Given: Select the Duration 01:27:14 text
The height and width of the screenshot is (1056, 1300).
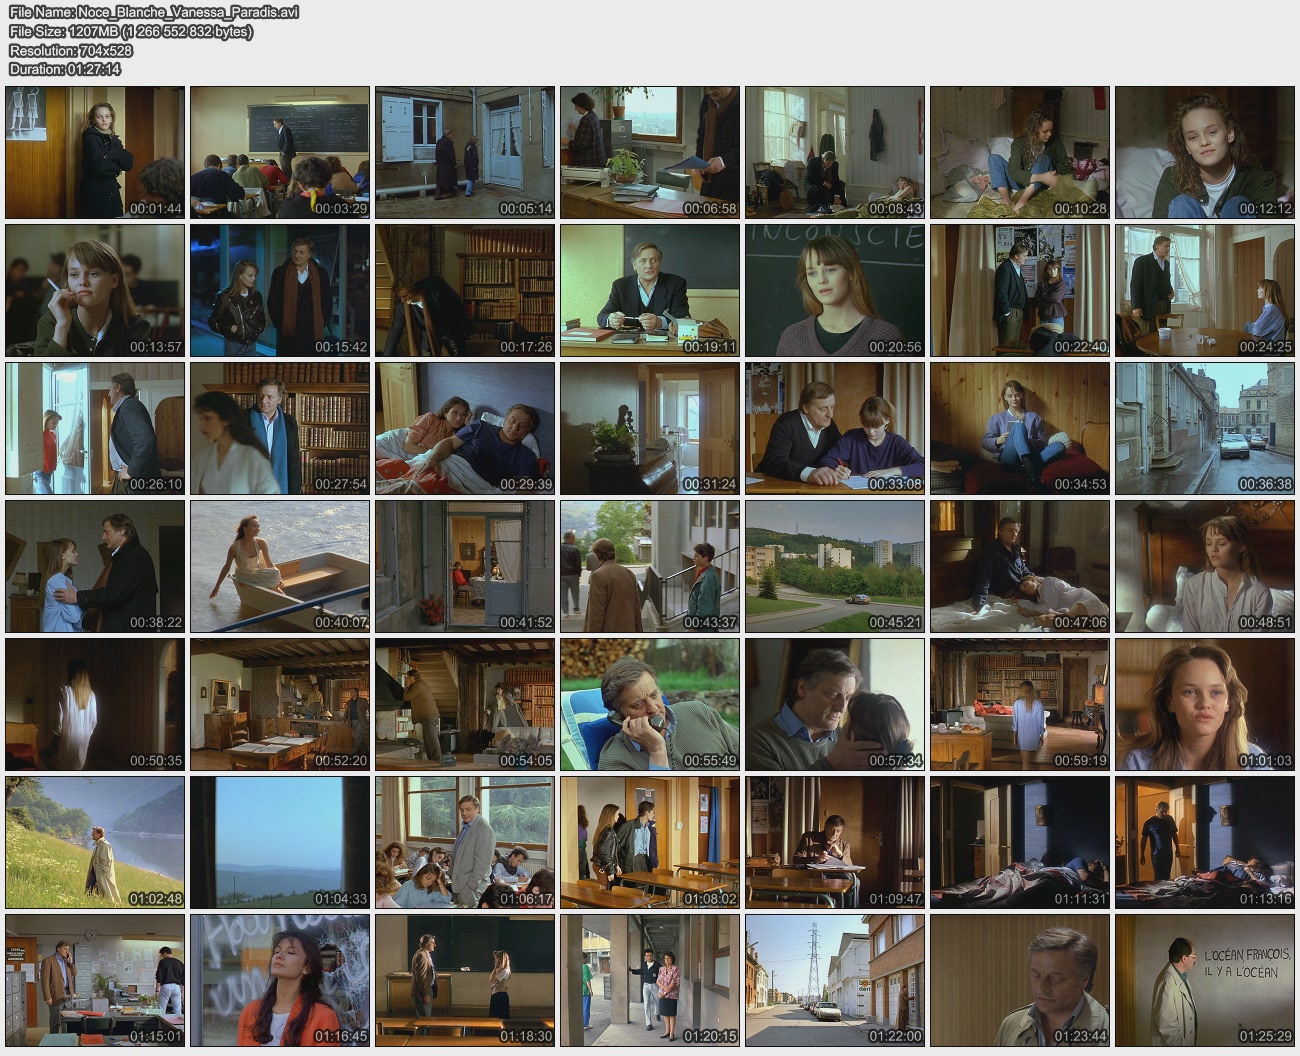Looking at the screenshot, I should (65, 69).
